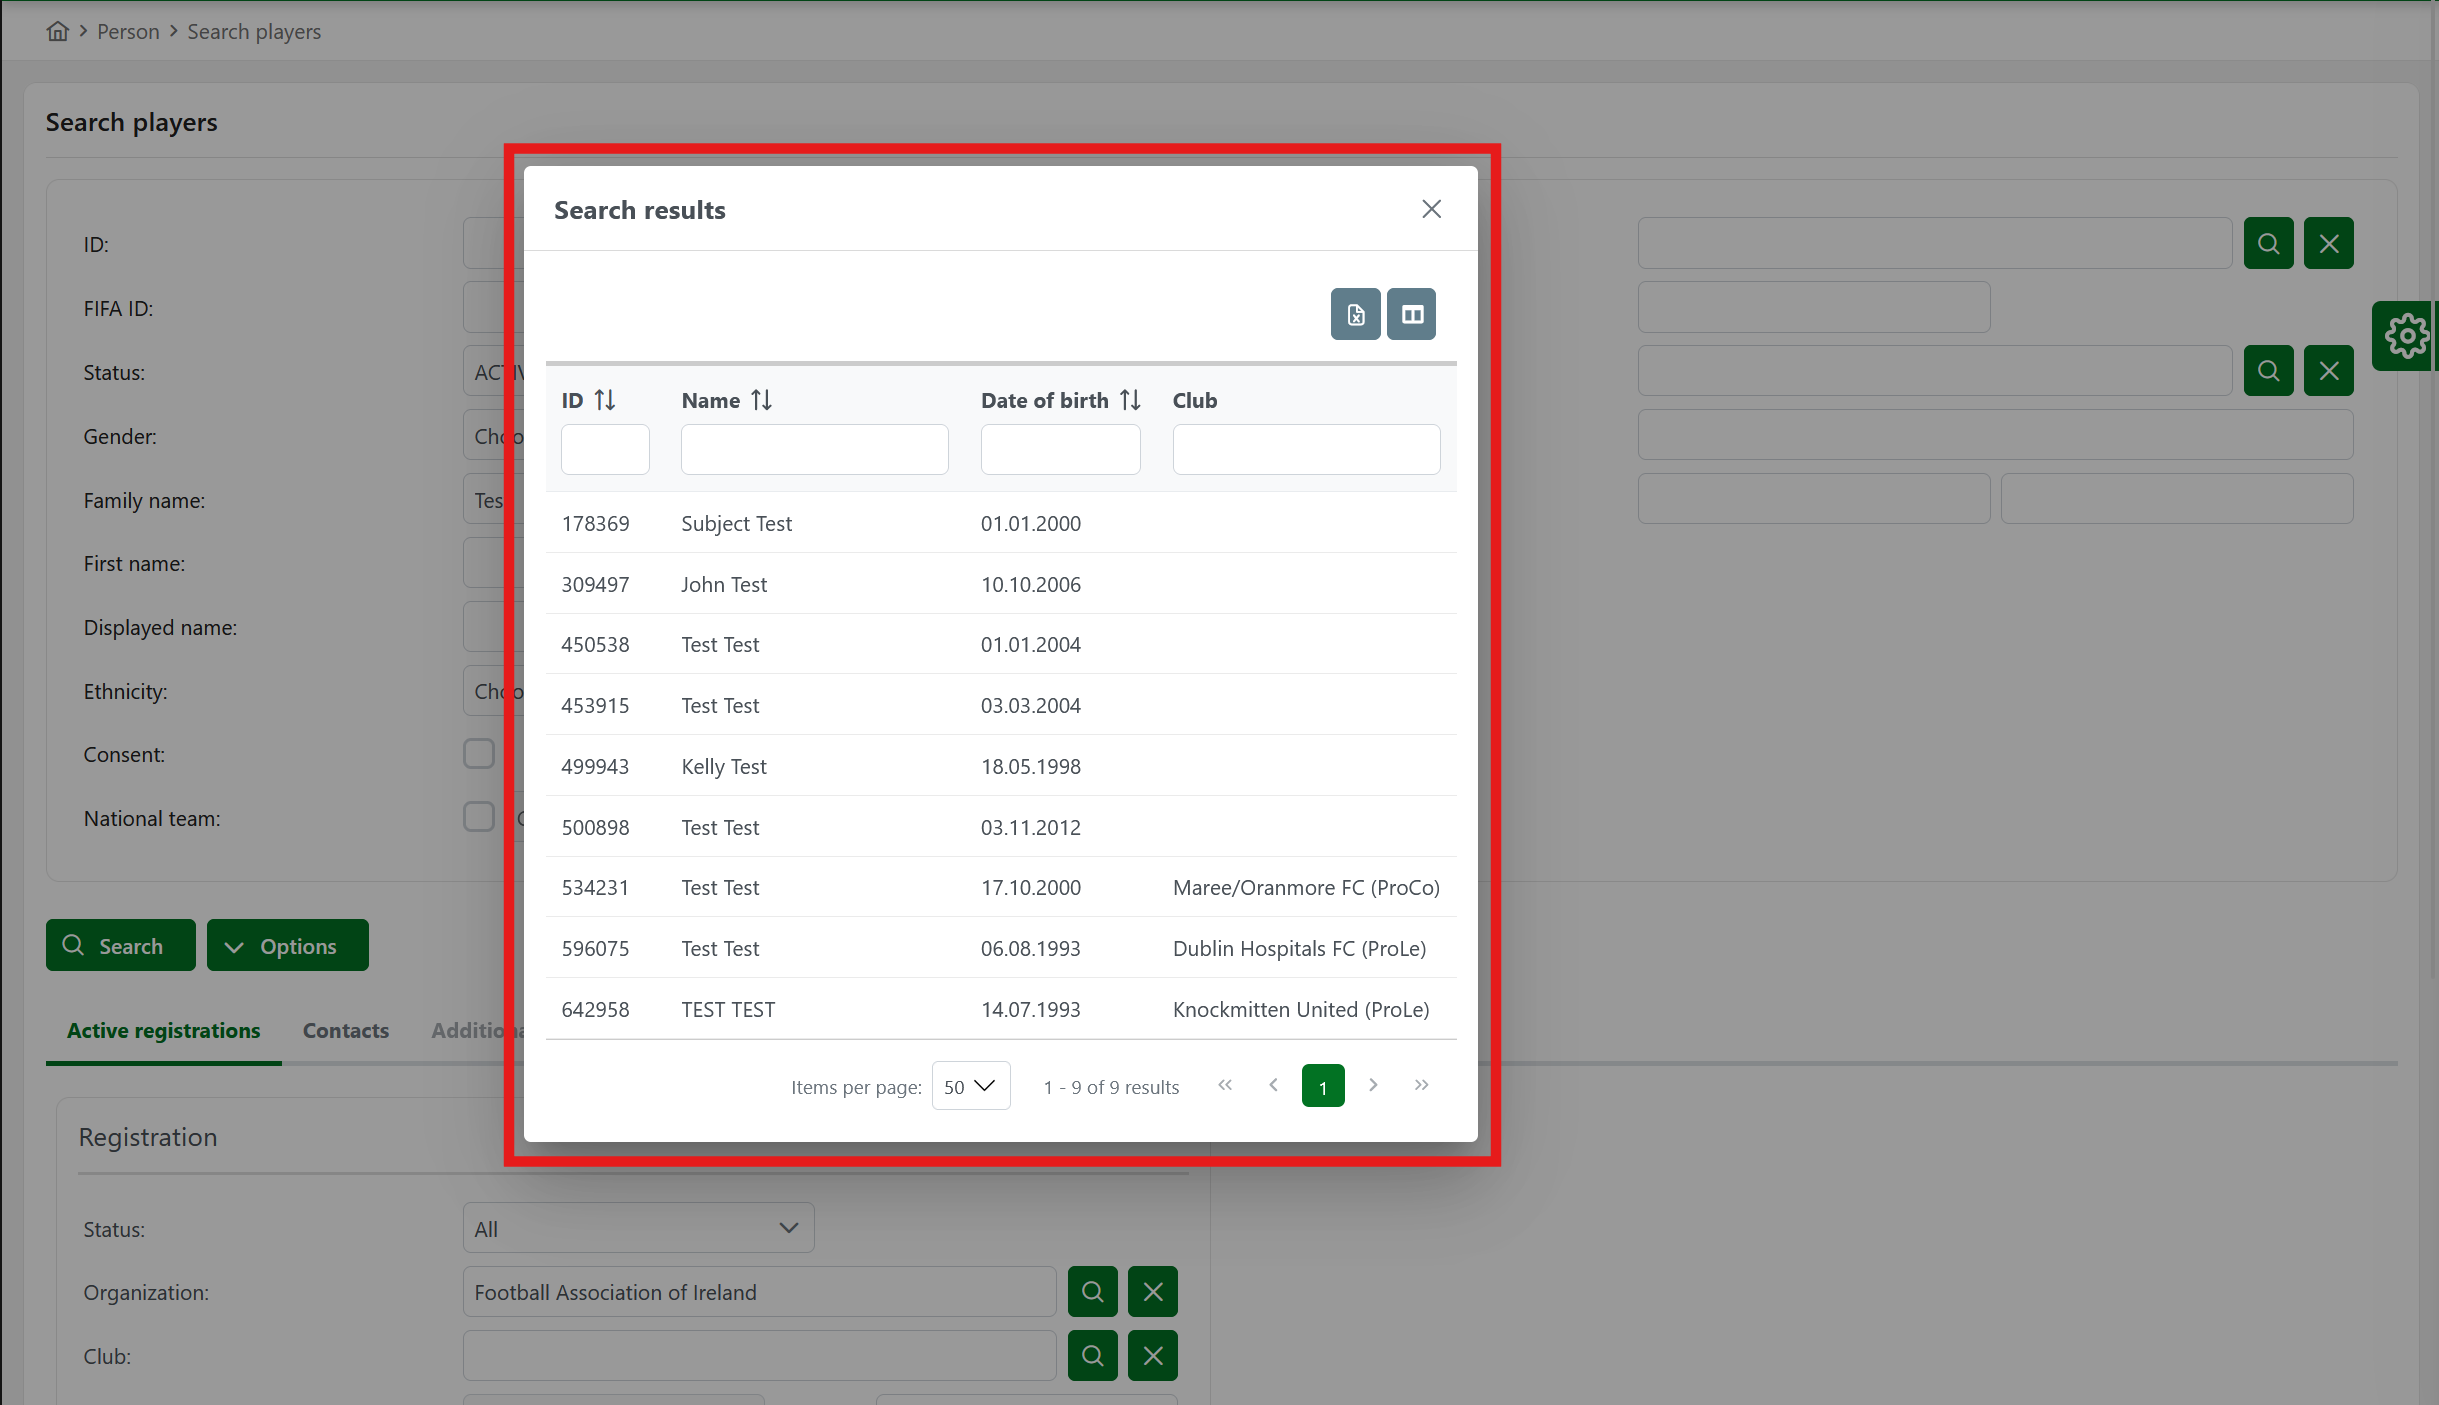Click the green Search button
This screenshot has height=1405, width=2439.
(x=120, y=946)
